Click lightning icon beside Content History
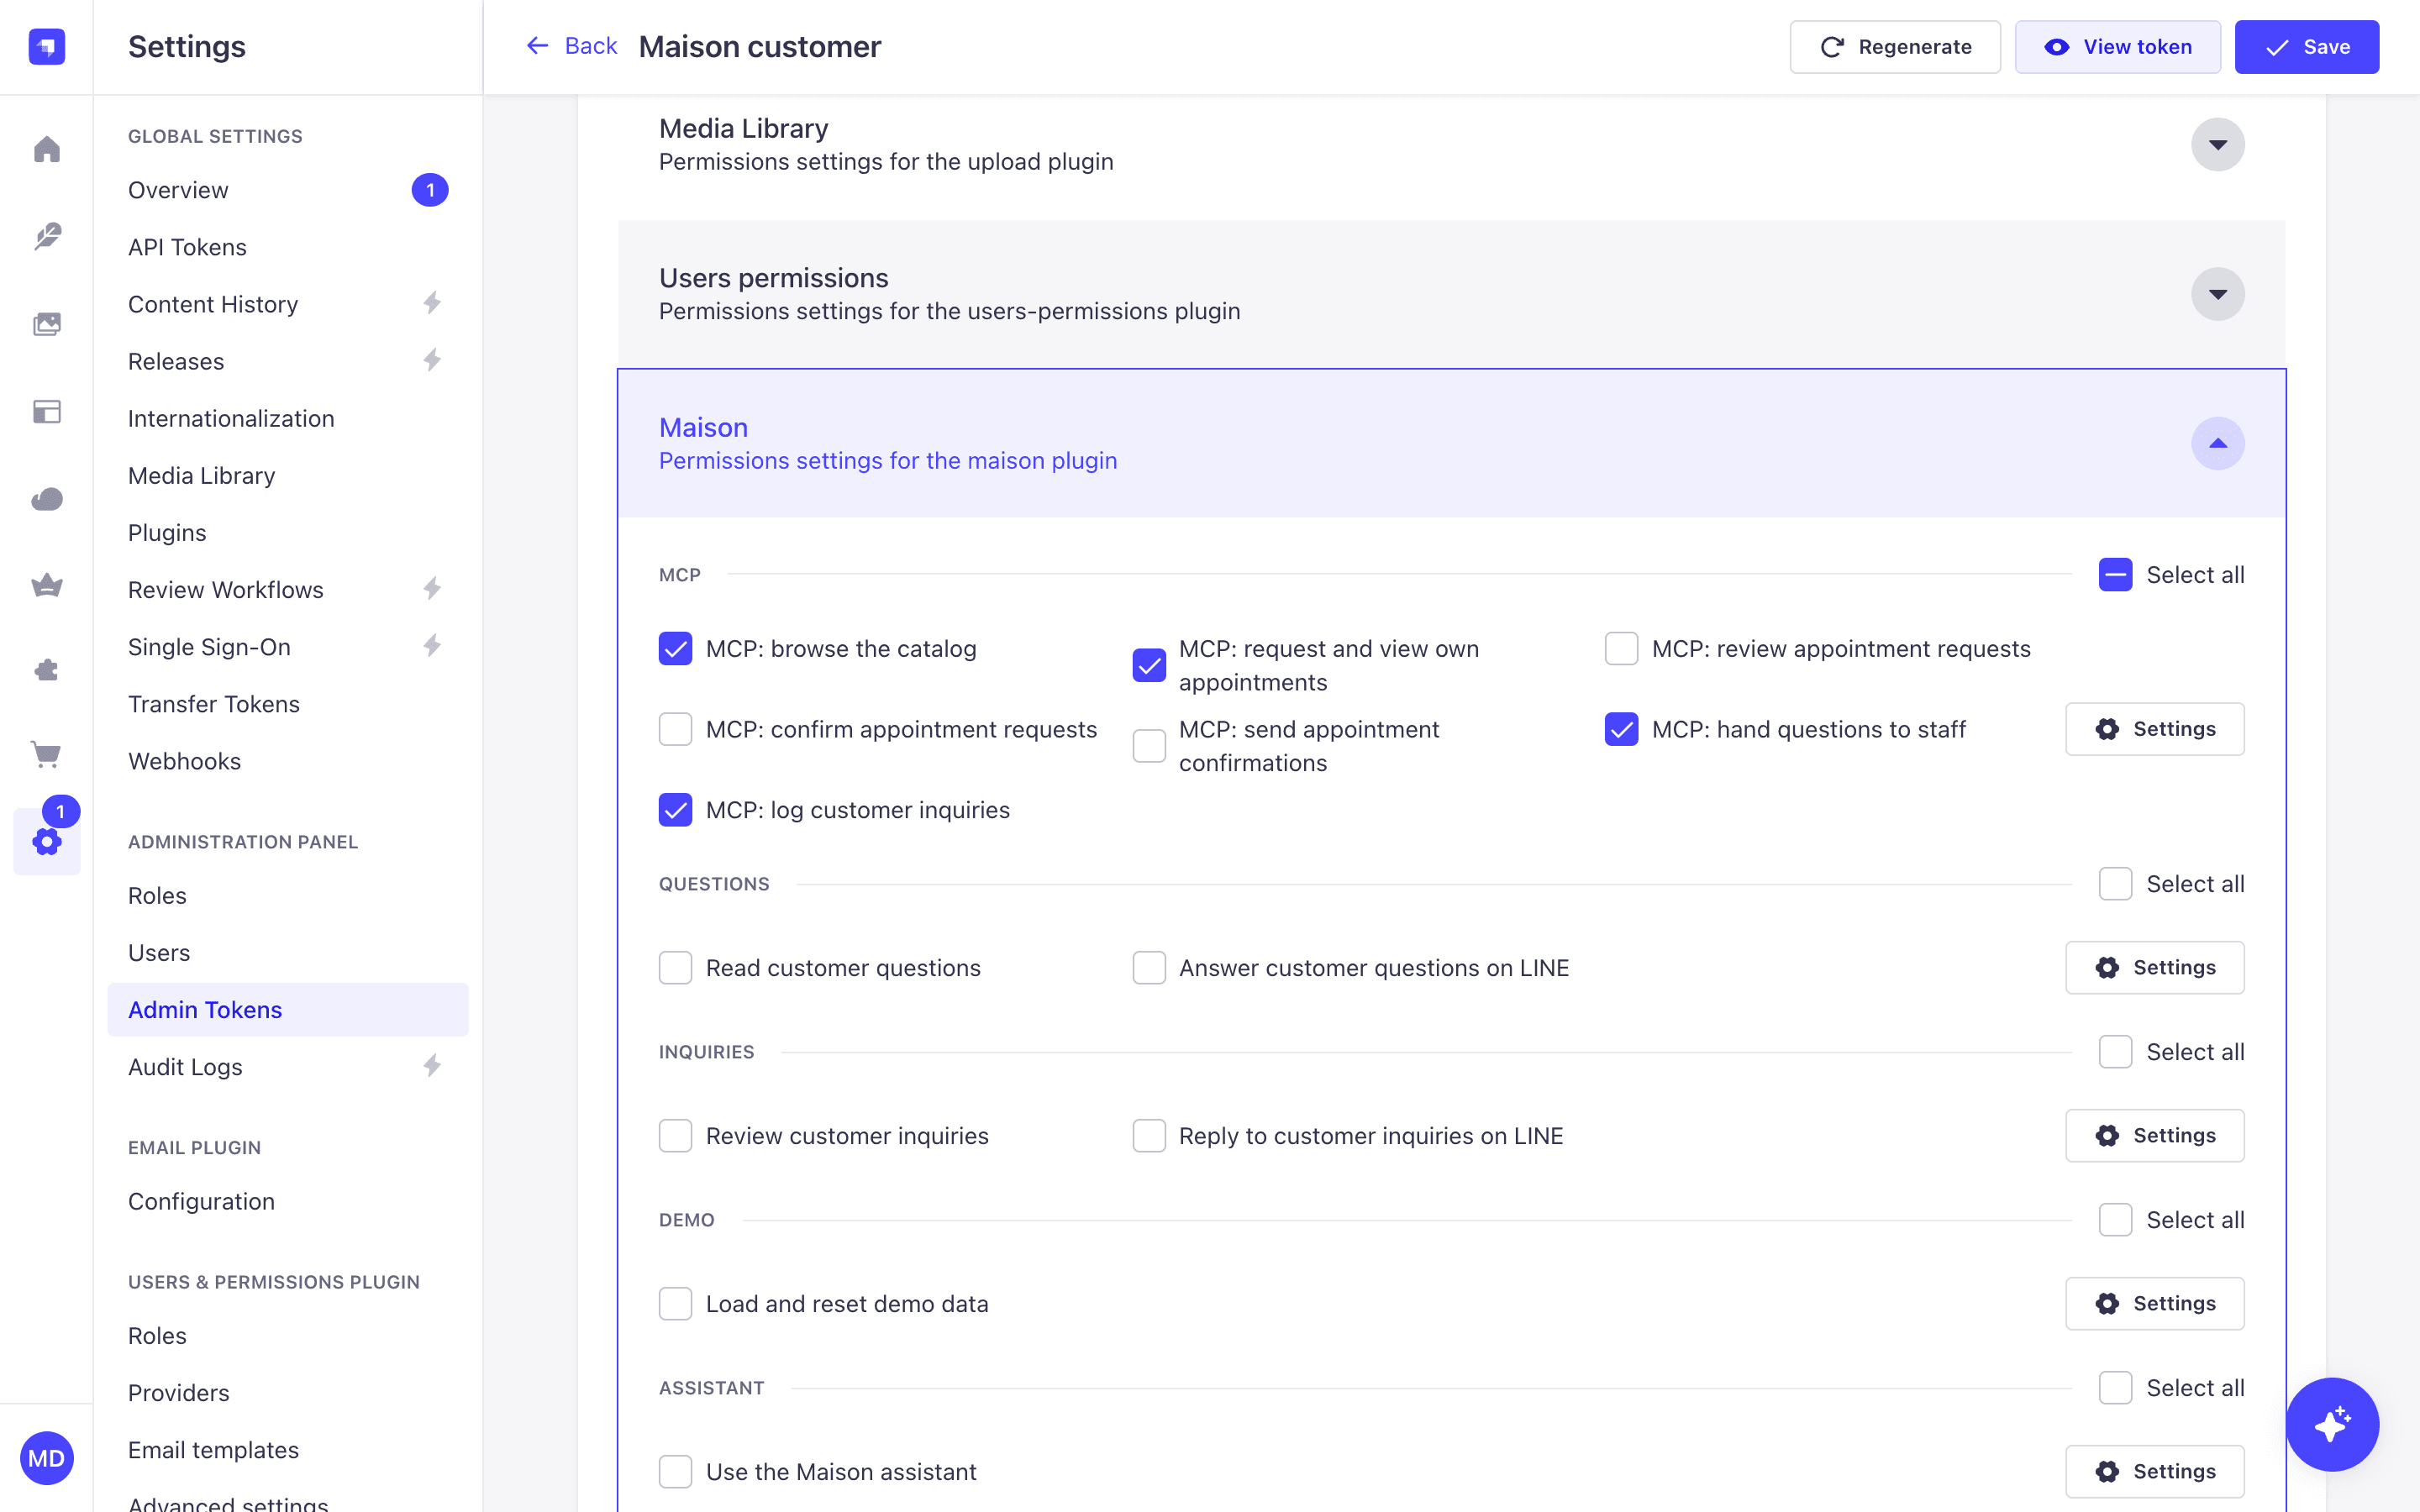Viewport: 2420px width, 1512px height. point(432,303)
